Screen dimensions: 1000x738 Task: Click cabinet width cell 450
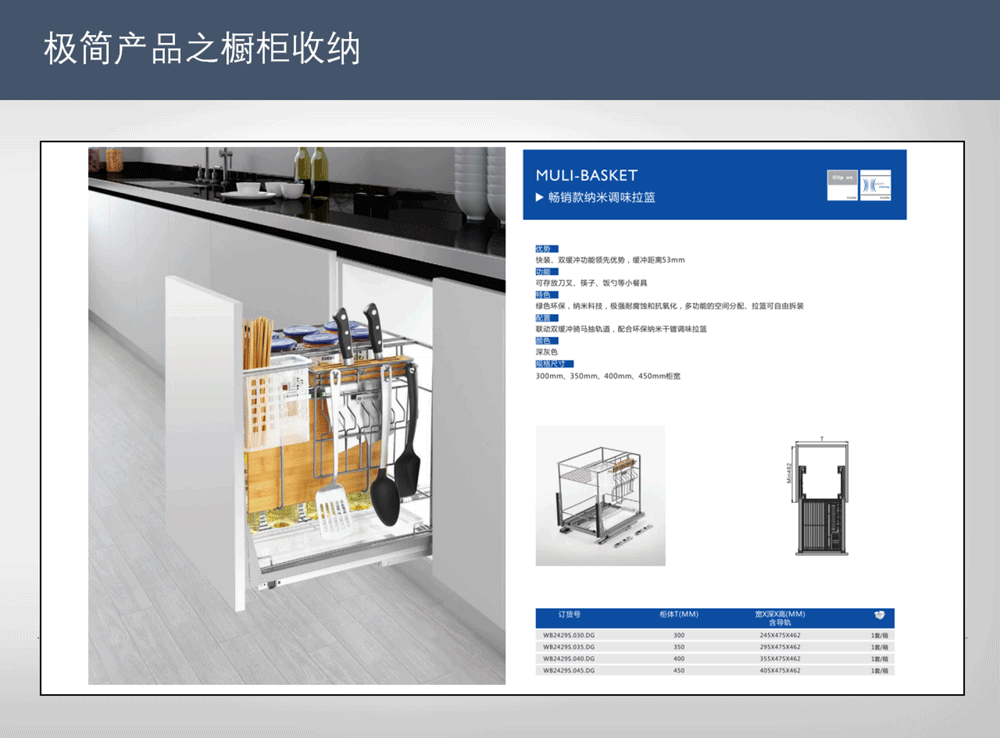point(679,670)
